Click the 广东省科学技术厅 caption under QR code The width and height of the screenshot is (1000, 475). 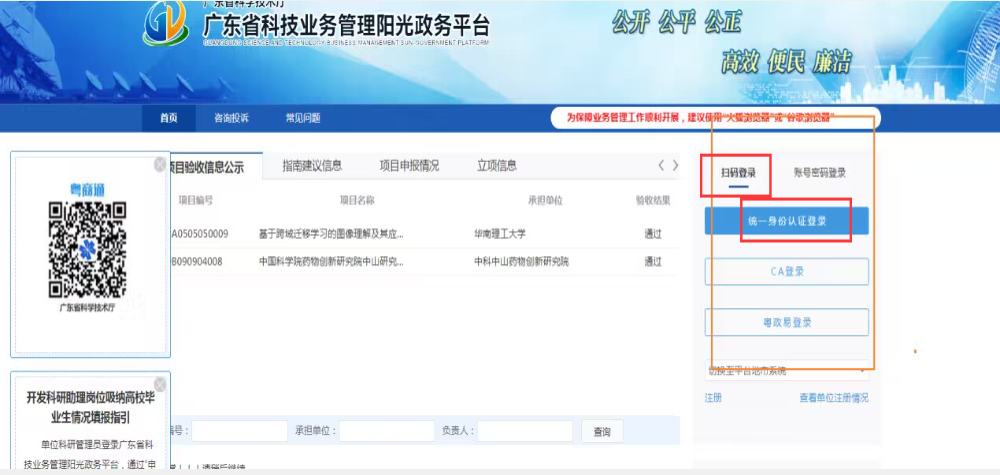(87, 307)
